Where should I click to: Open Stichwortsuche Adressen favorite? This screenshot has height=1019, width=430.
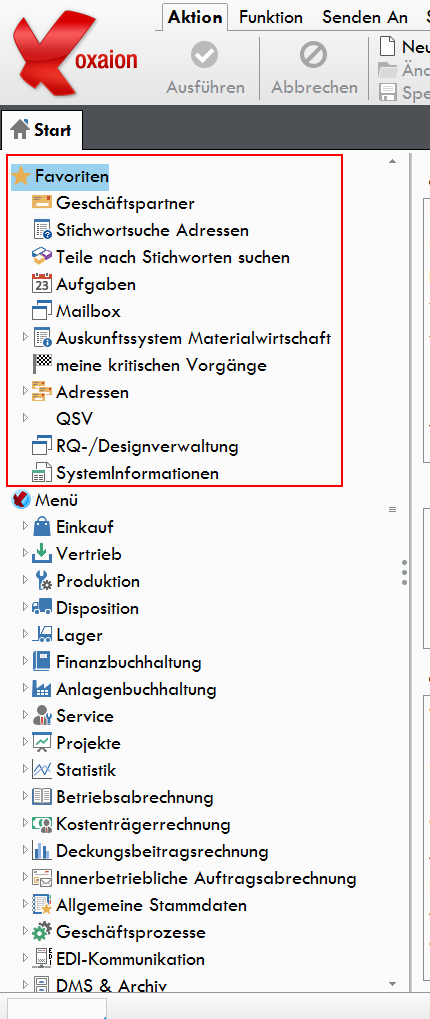click(152, 230)
